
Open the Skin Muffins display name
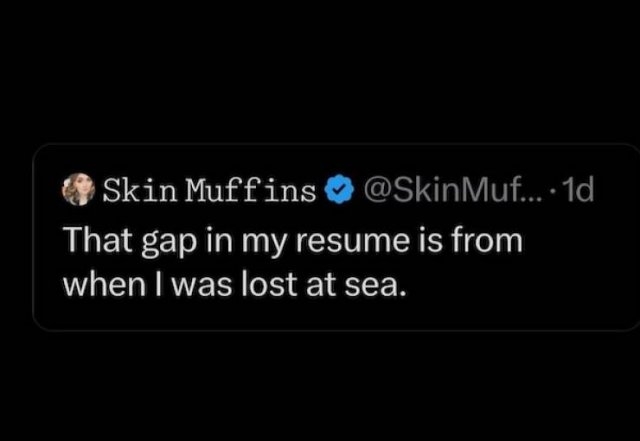(x=209, y=189)
